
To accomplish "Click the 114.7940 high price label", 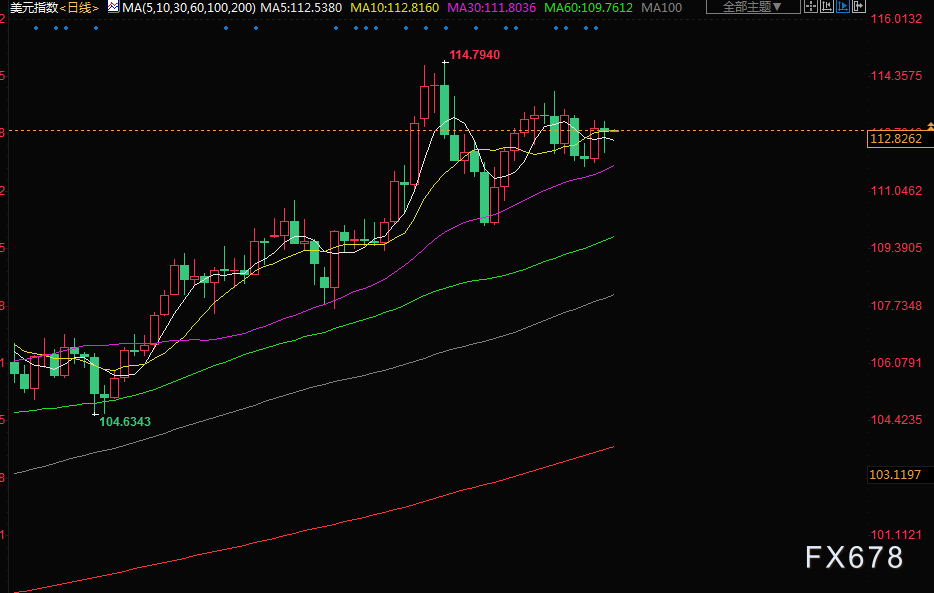I will [x=474, y=55].
